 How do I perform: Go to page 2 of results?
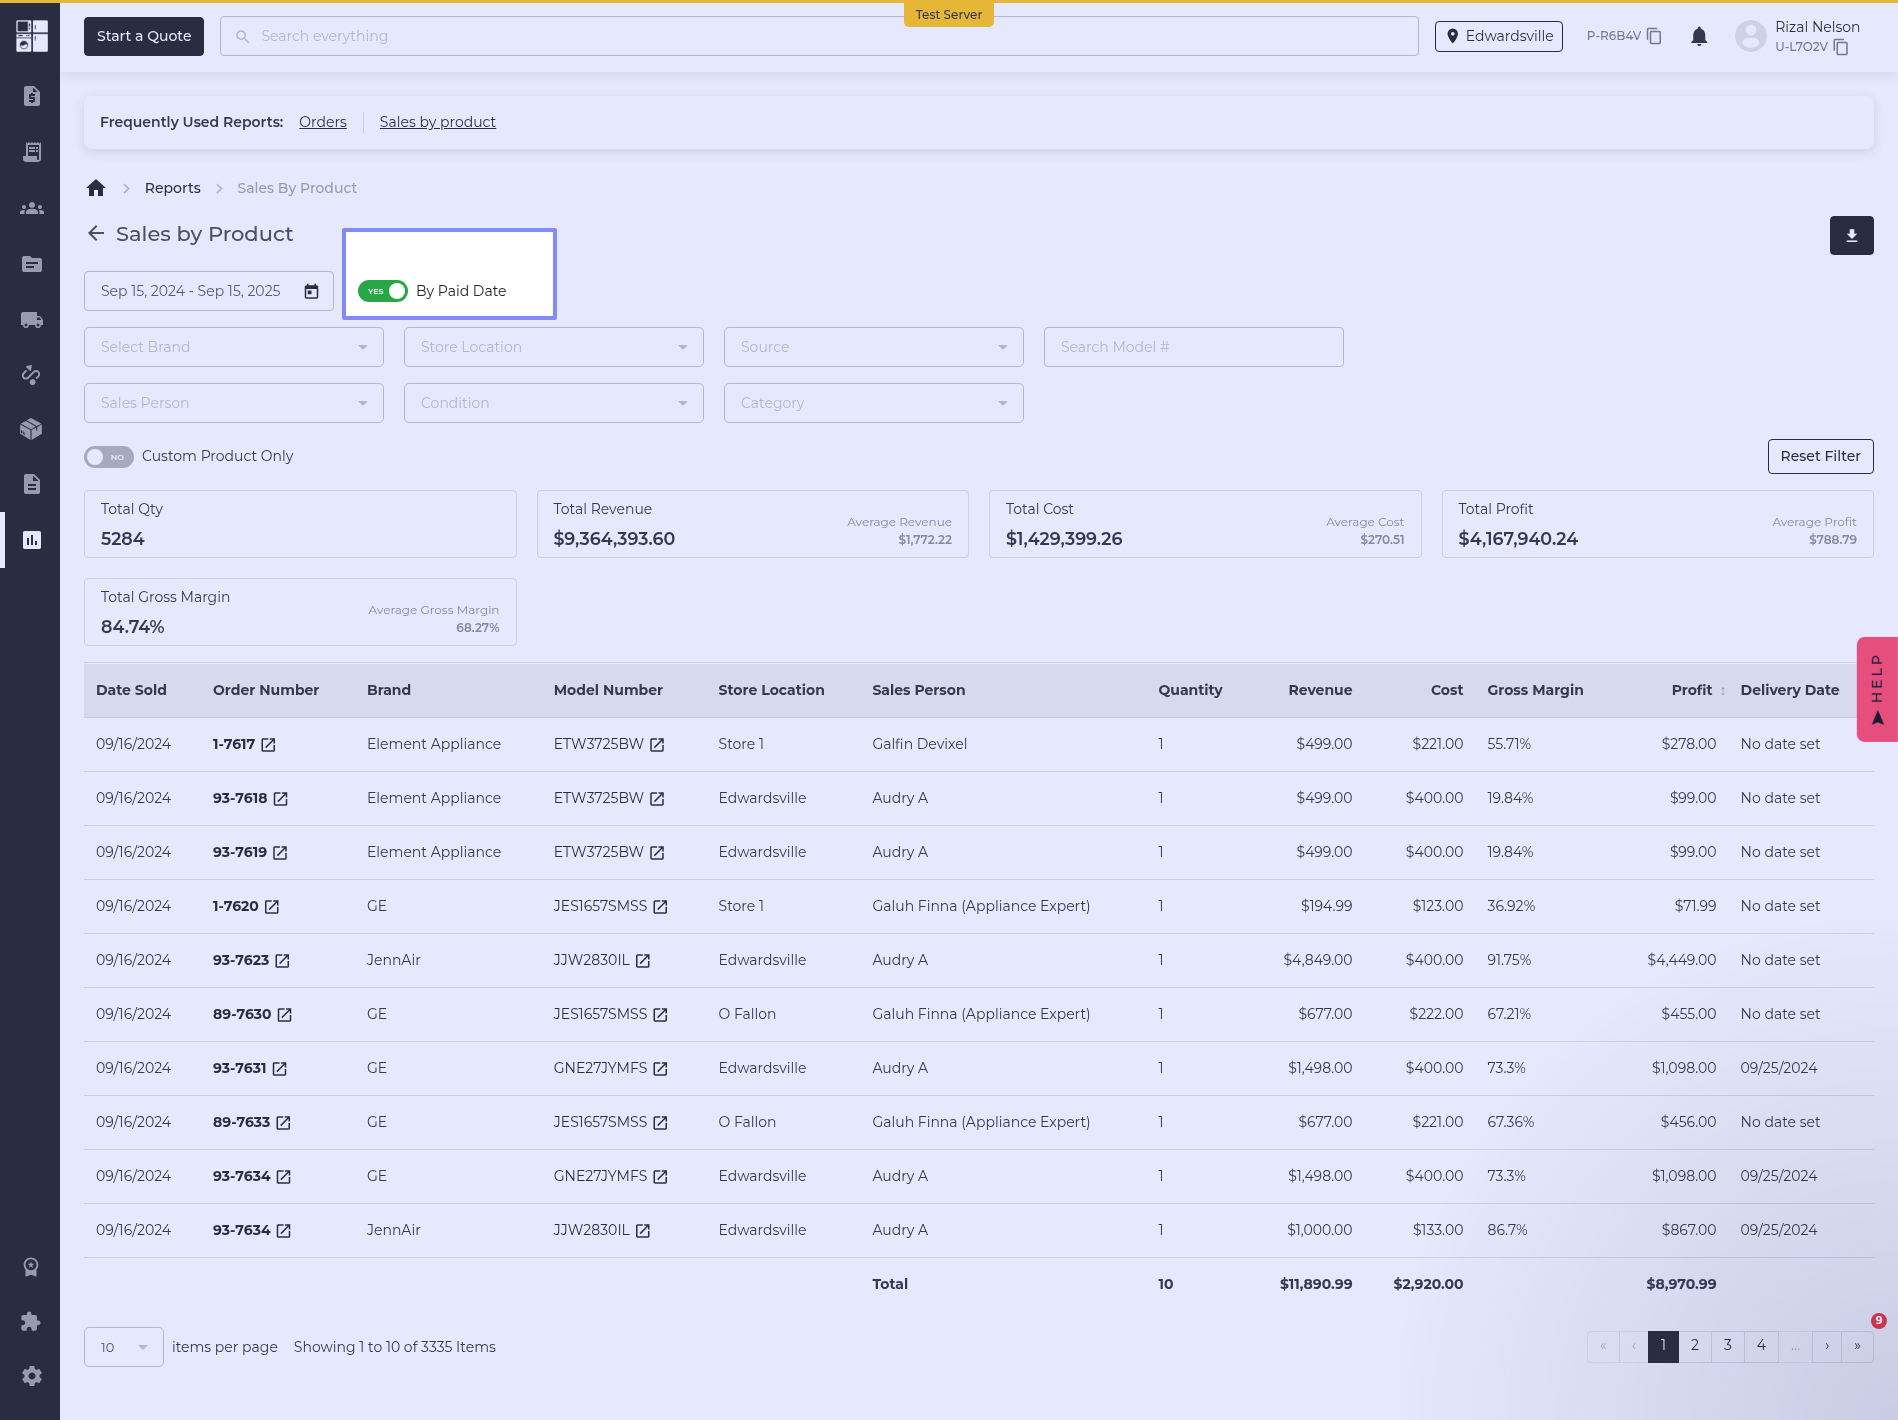(1695, 1345)
